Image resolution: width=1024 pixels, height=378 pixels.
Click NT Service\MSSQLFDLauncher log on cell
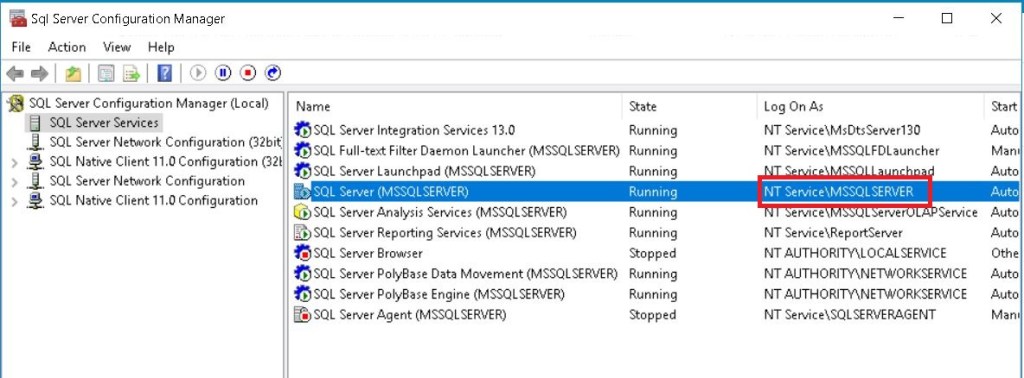coord(851,151)
